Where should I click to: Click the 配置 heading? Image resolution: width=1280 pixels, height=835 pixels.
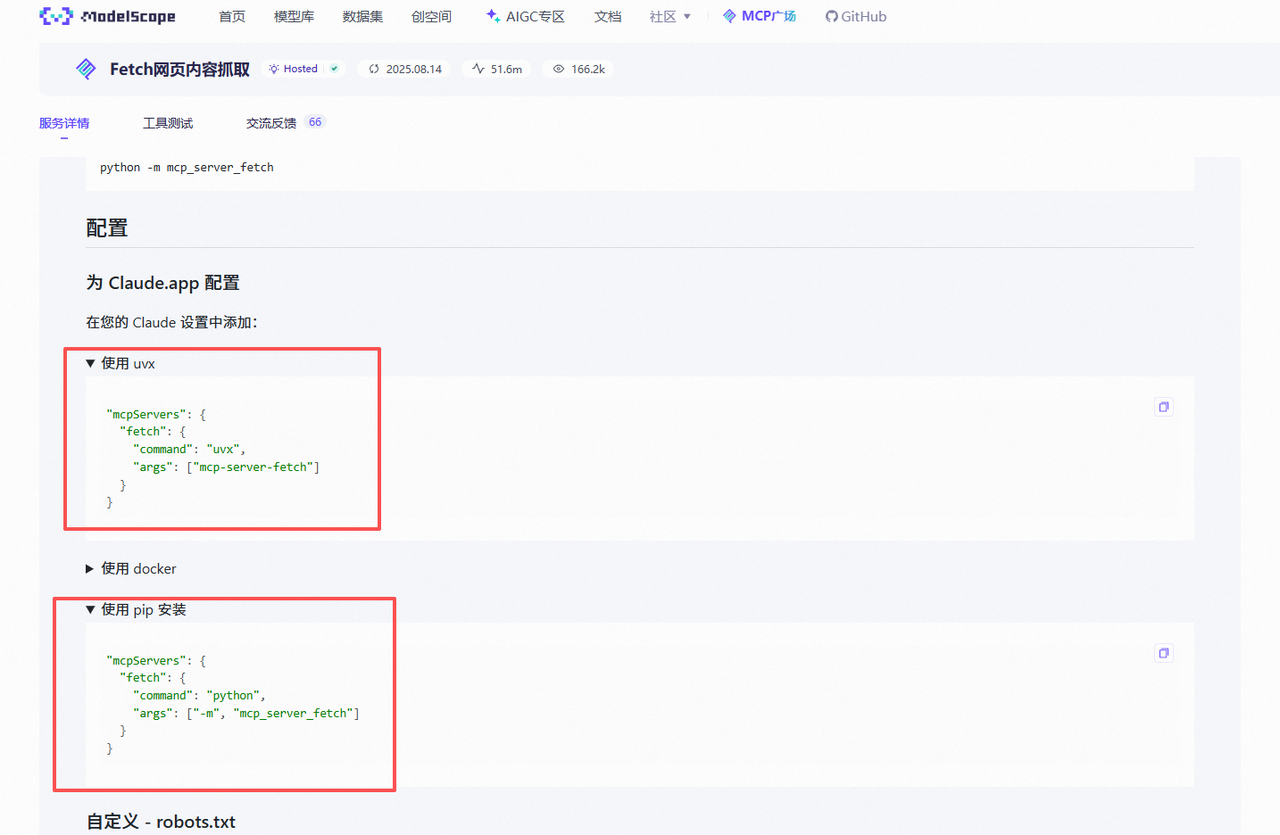107,228
